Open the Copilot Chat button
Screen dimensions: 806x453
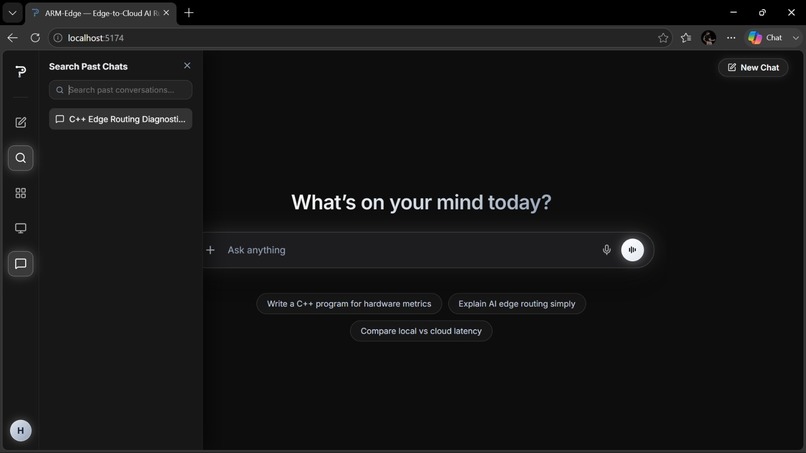pyautogui.click(x=765, y=38)
